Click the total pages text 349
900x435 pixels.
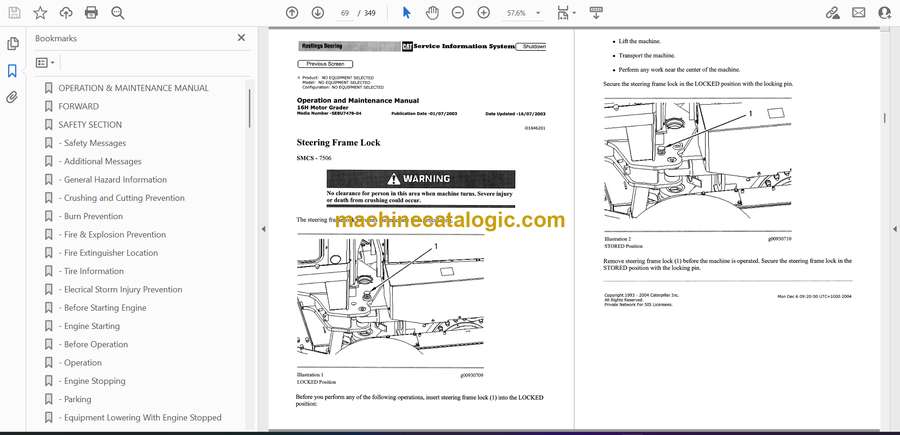[x=370, y=13]
